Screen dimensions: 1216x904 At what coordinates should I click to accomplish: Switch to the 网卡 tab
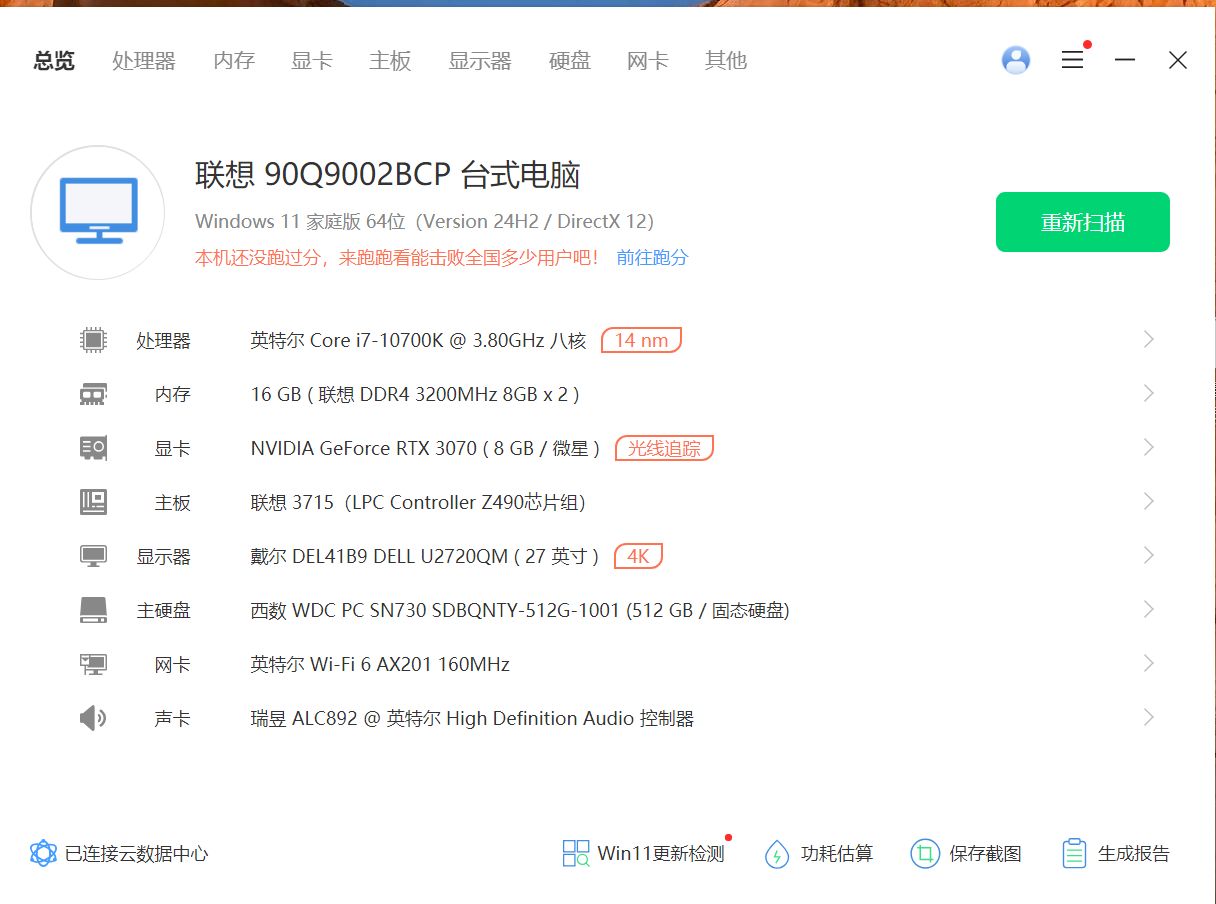[x=648, y=61]
